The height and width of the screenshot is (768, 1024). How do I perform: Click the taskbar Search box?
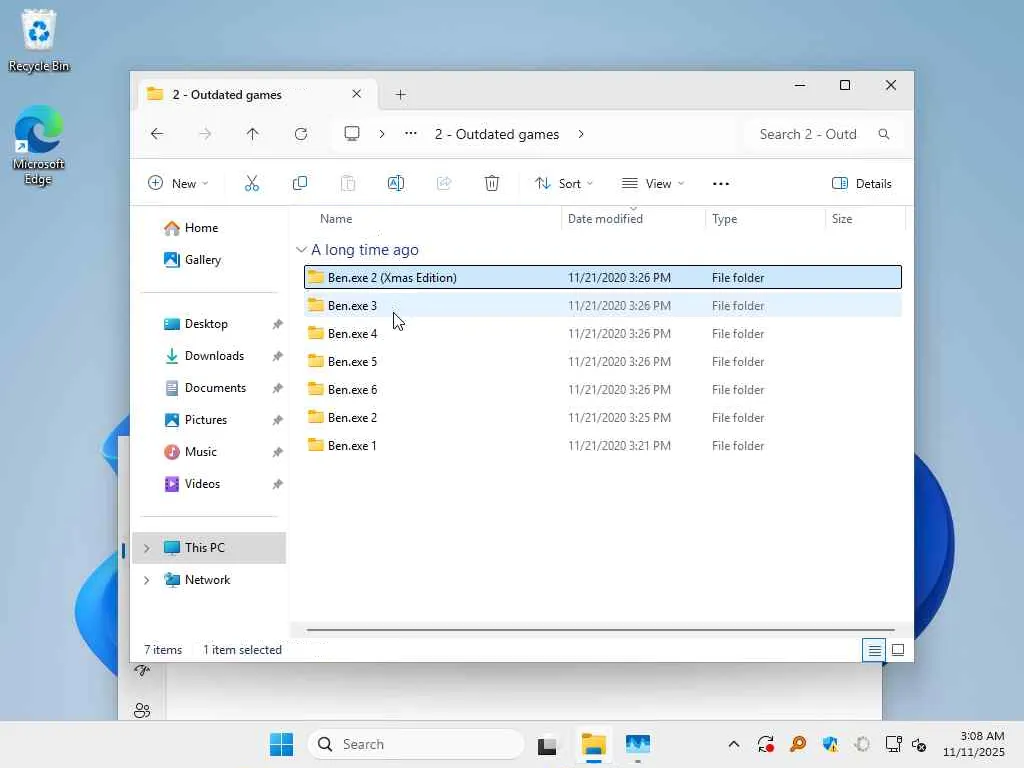(416, 744)
